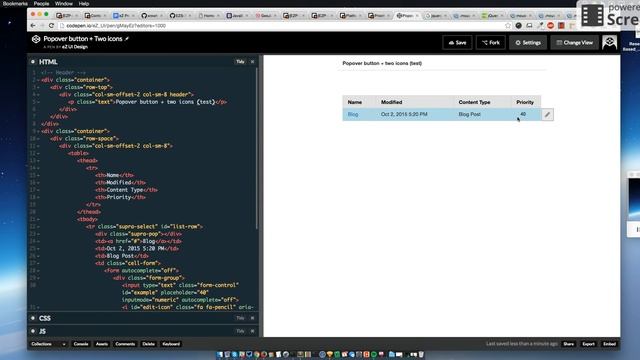640x360 pixels.
Task: Open pen Settings
Action: coord(528,42)
